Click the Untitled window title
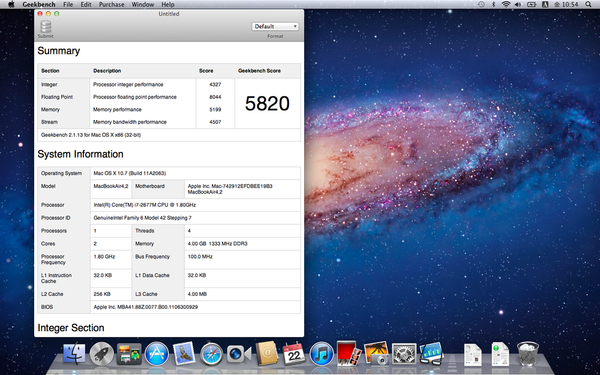This screenshot has height=375, width=600. (x=169, y=14)
